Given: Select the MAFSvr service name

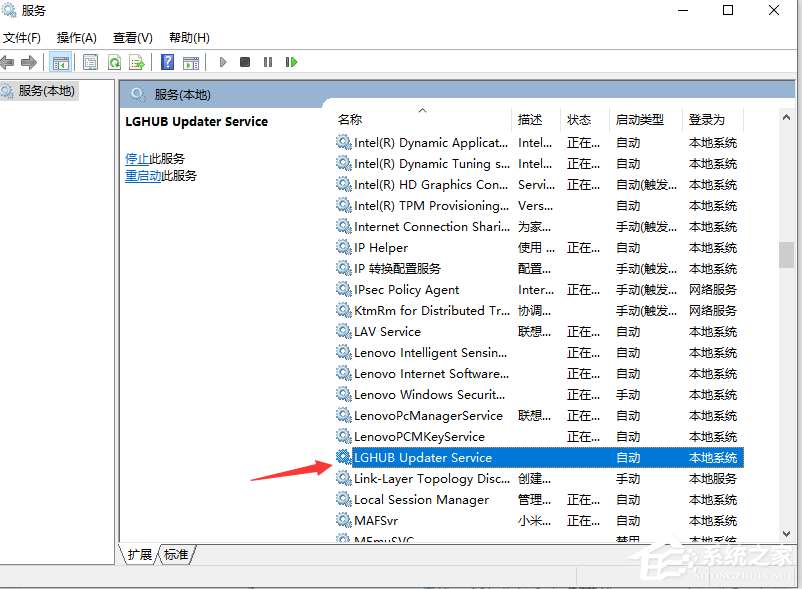Looking at the screenshot, I should (376, 520).
